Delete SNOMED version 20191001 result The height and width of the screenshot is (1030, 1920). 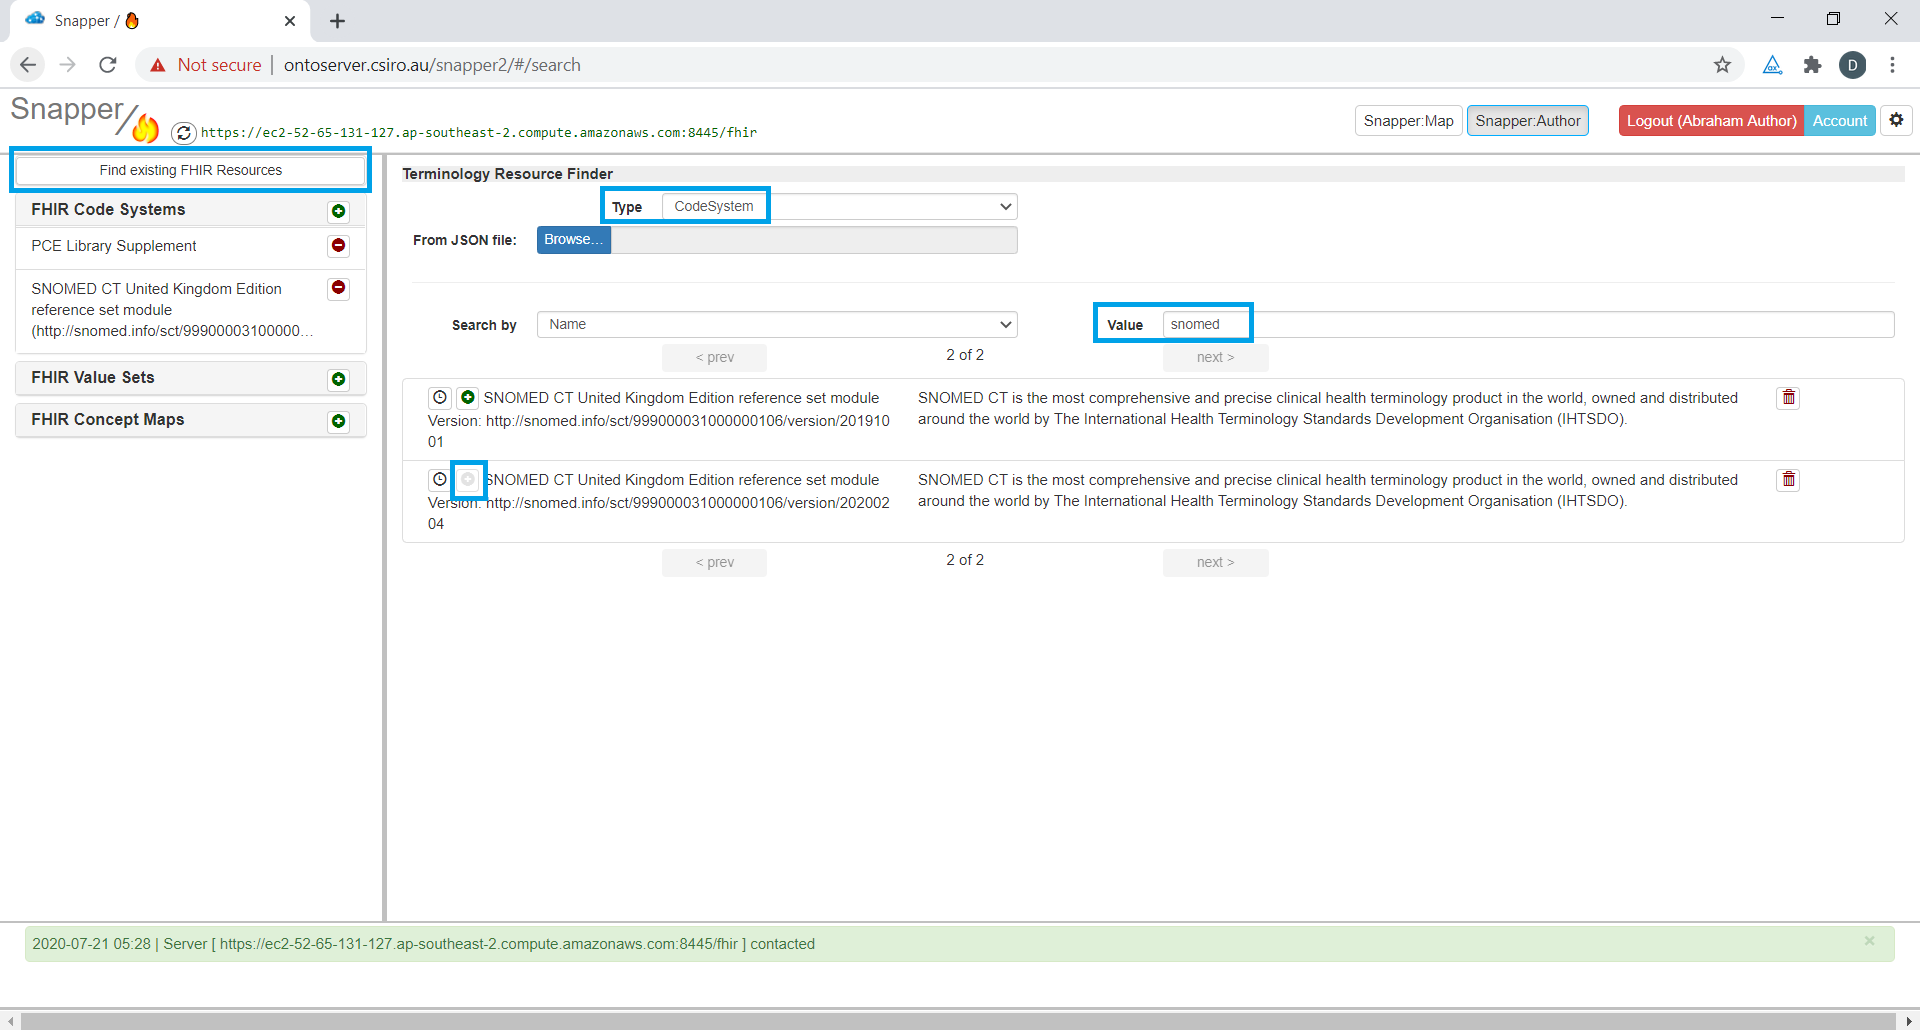(x=1788, y=398)
